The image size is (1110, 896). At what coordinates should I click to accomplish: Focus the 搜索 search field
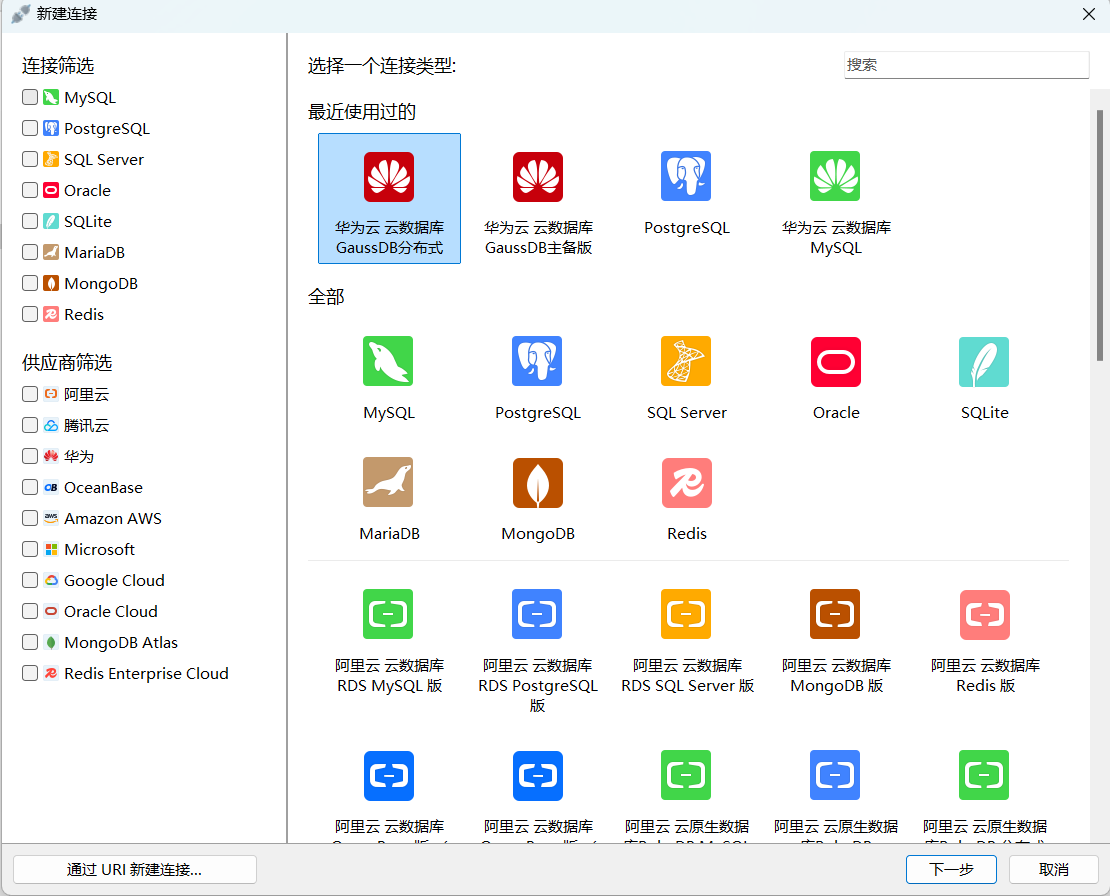(966, 65)
